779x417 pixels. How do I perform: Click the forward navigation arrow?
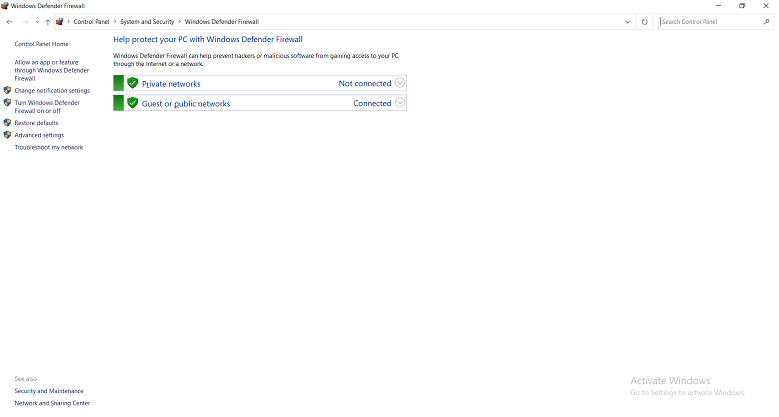25,22
